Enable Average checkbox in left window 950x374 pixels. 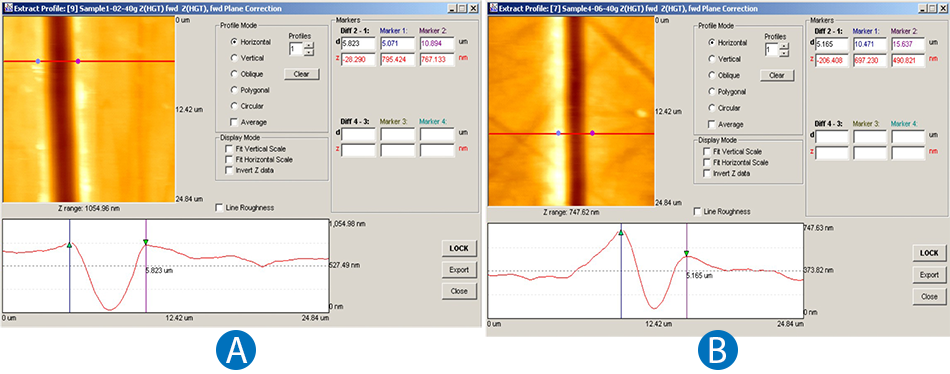coord(234,122)
